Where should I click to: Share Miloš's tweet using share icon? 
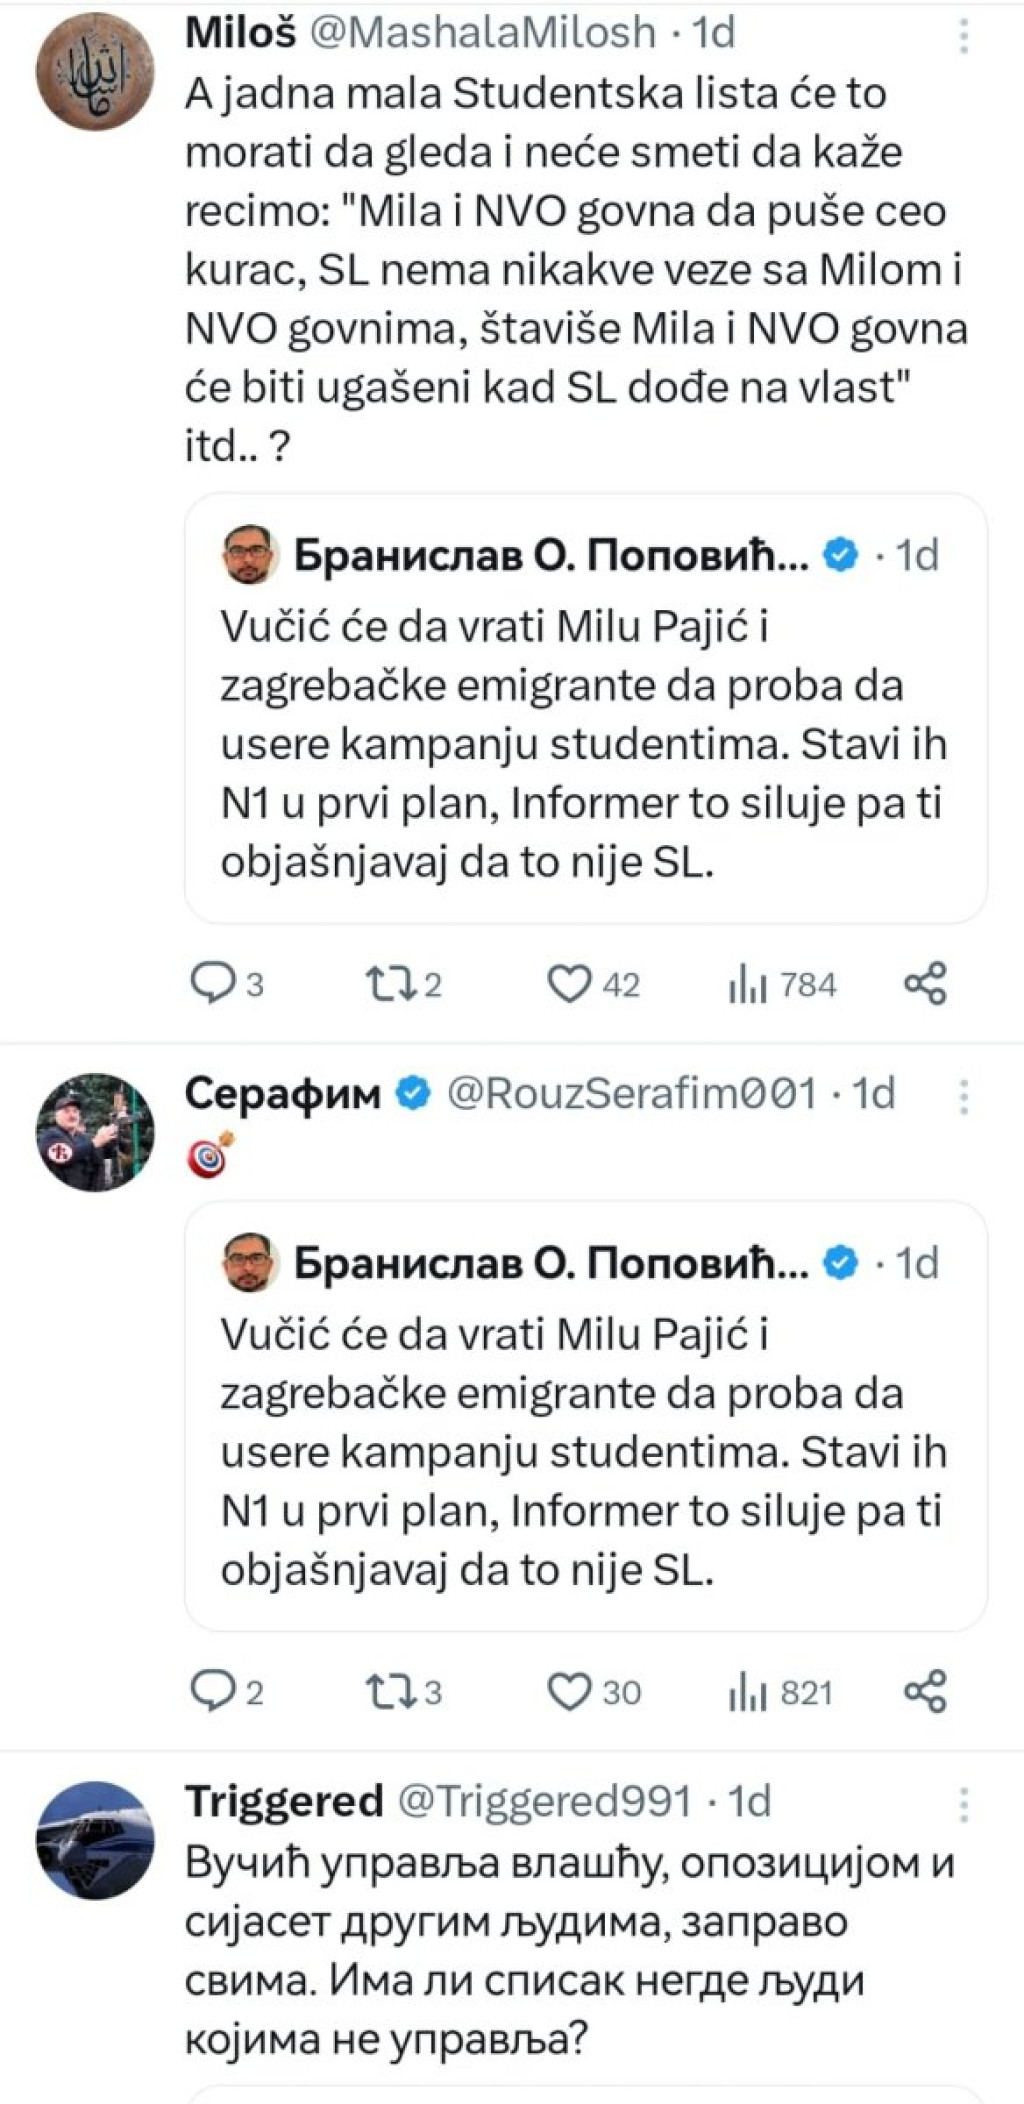[x=925, y=985]
